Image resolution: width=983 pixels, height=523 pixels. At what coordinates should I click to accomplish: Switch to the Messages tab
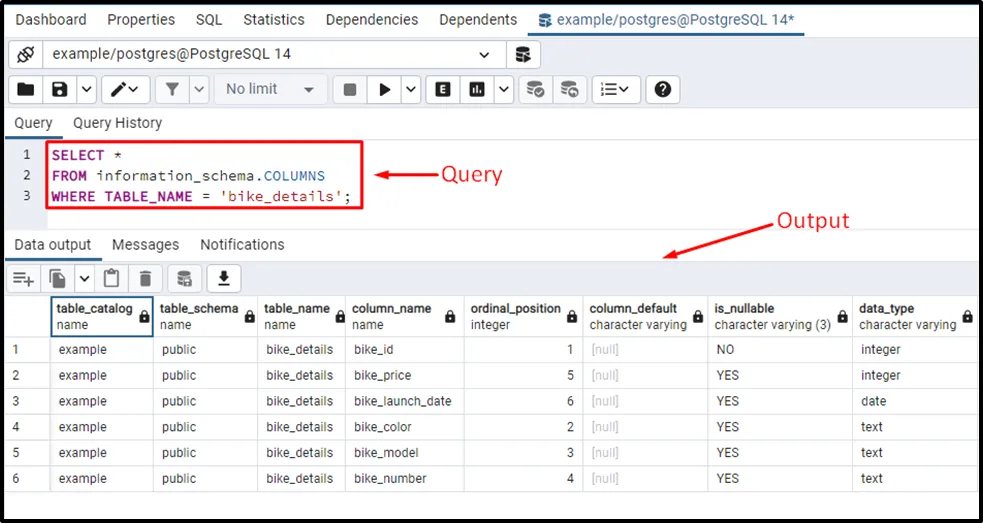click(145, 244)
